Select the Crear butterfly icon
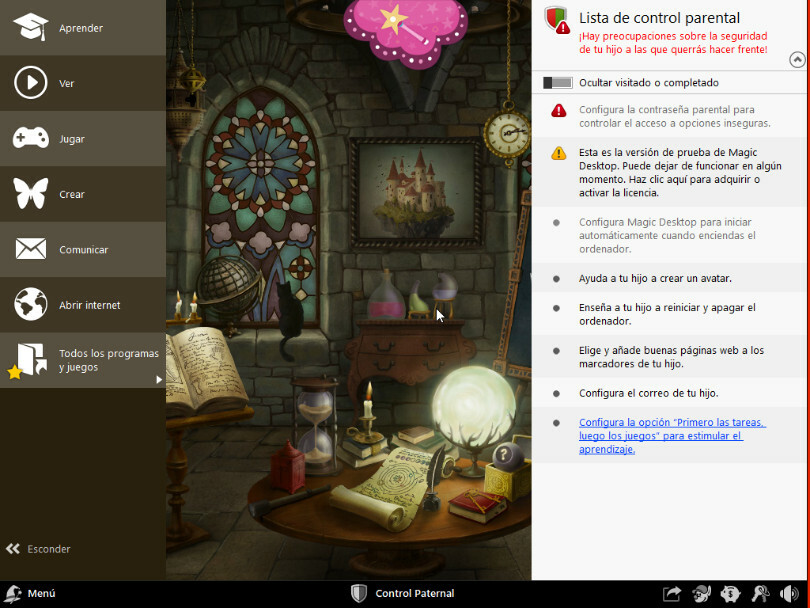This screenshot has width=810, height=608. point(31,194)
